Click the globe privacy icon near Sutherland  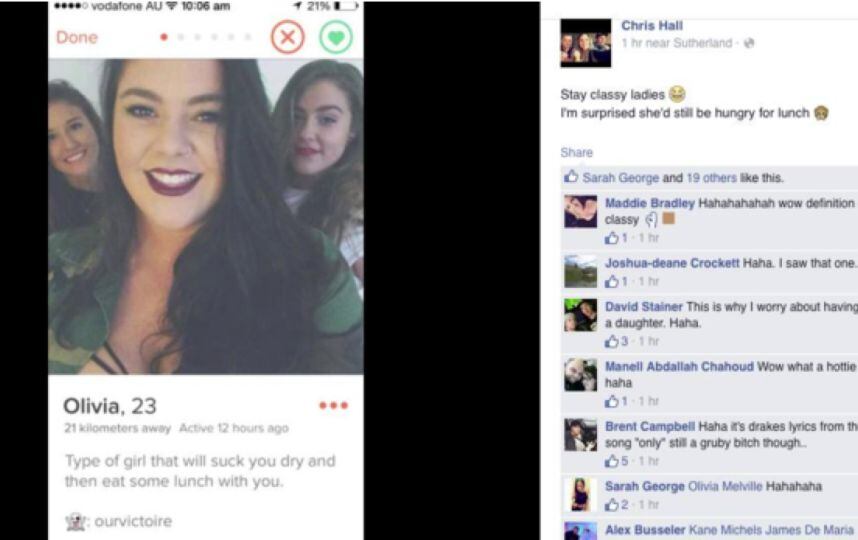click(x=749, y=43)
